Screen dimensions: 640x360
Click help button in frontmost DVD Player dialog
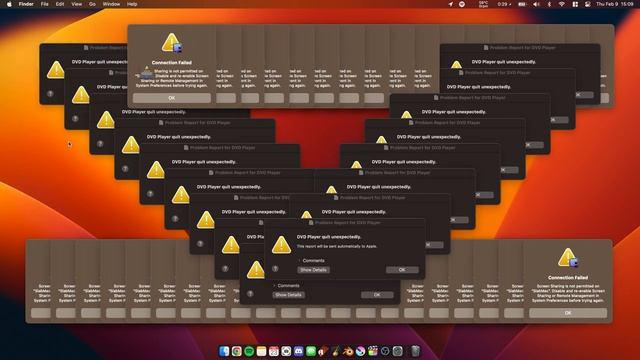click(275, 269)
